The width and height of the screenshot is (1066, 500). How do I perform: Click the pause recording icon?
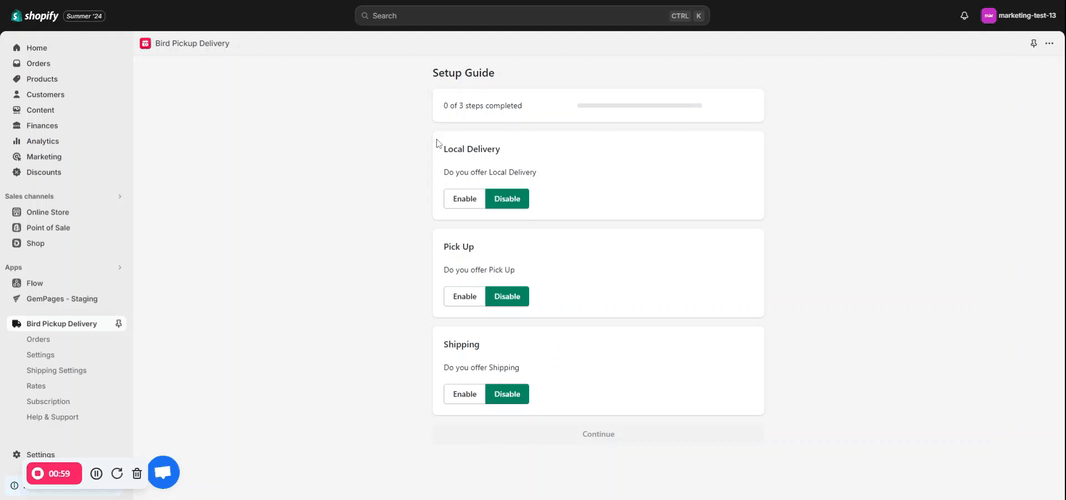pyautogui.click(x=96, y=473)
